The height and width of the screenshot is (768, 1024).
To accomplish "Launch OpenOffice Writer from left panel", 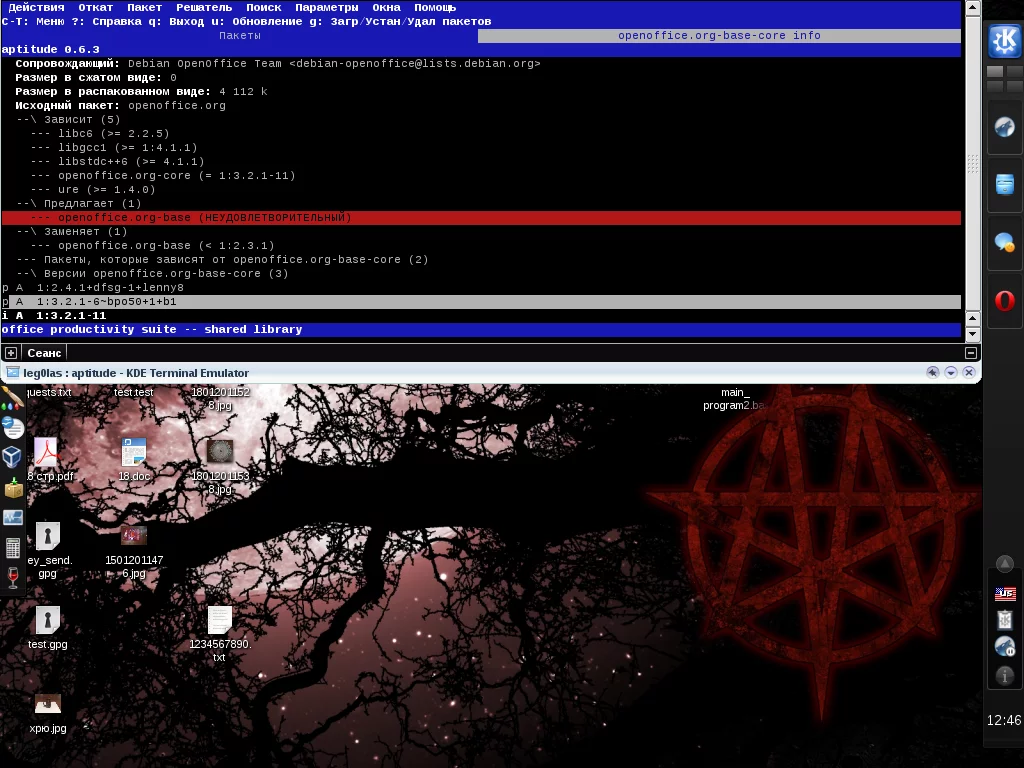I will point(12,428).
